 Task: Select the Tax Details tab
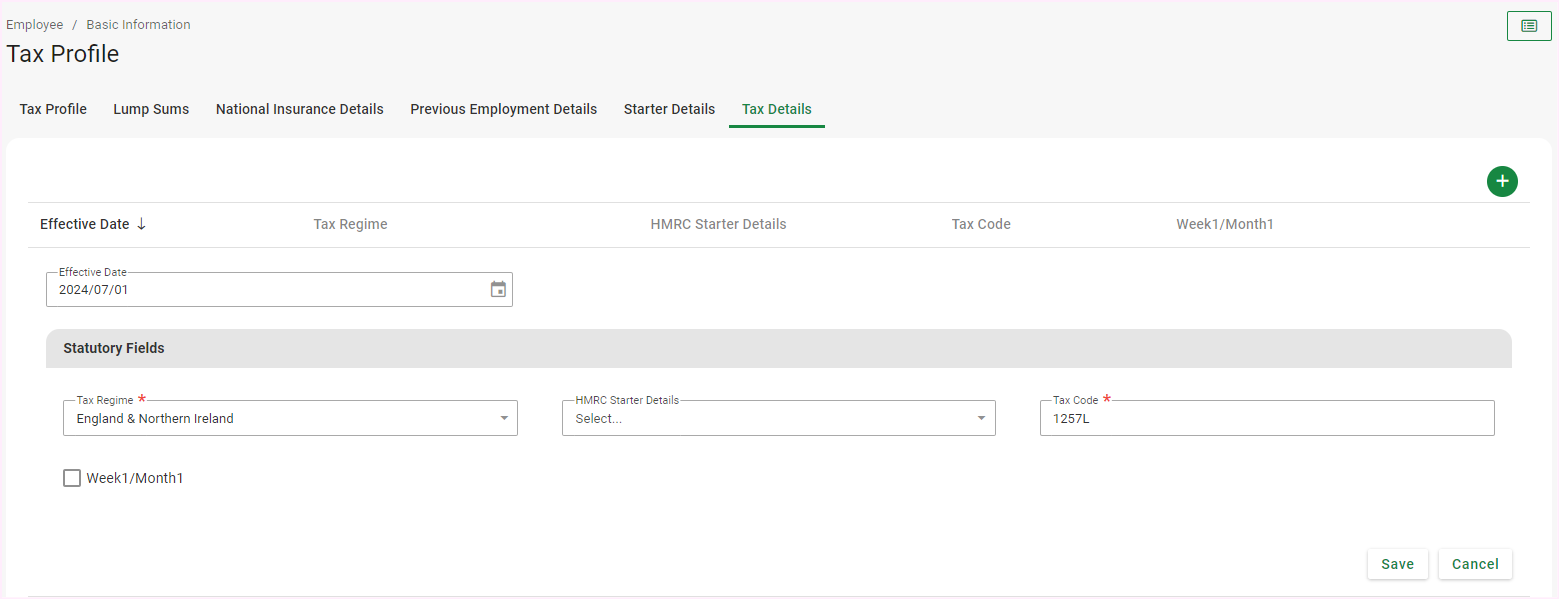776,109
